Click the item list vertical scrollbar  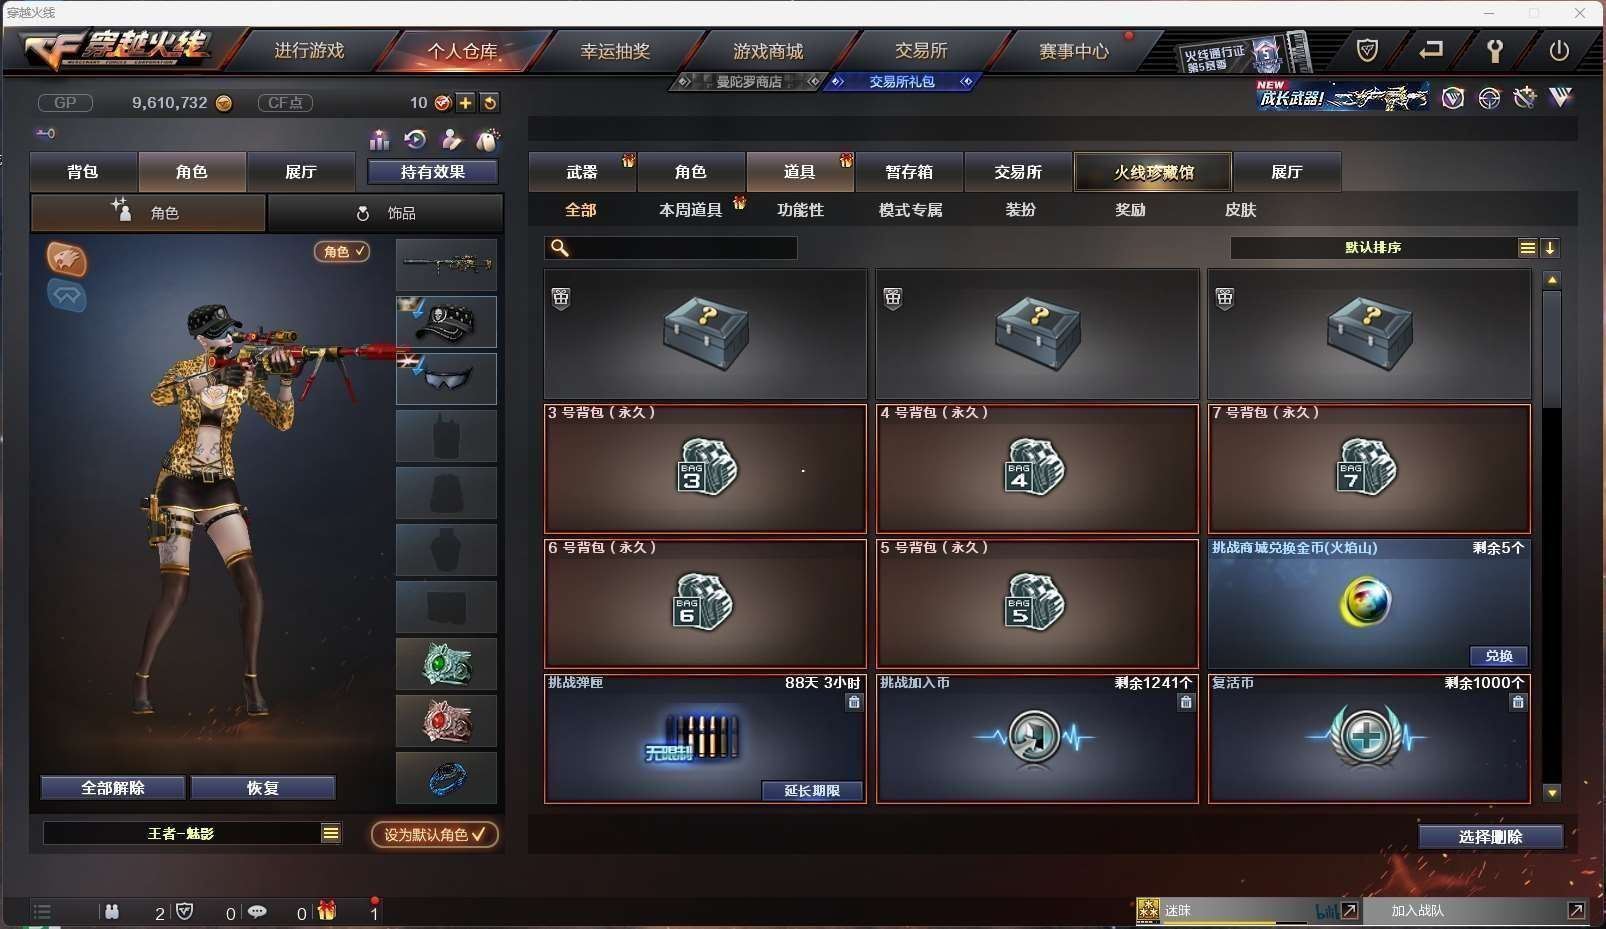pos(1552,536)
